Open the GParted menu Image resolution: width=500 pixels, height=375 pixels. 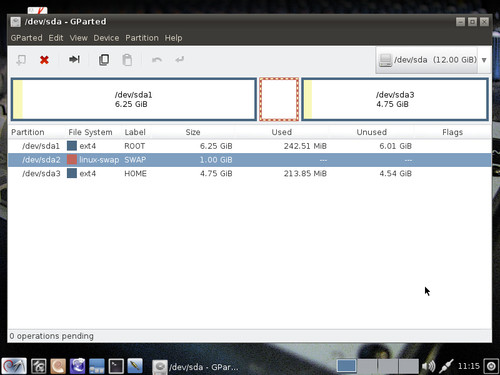pyautogui.click(x=26, y=38)
